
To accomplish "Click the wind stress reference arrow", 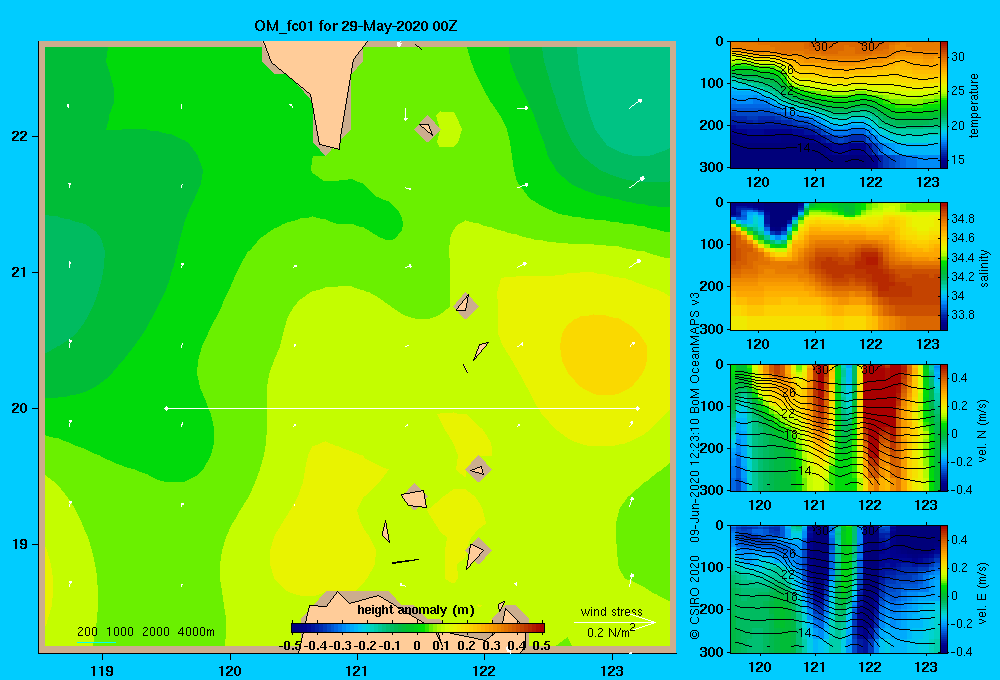I will 615,622.
